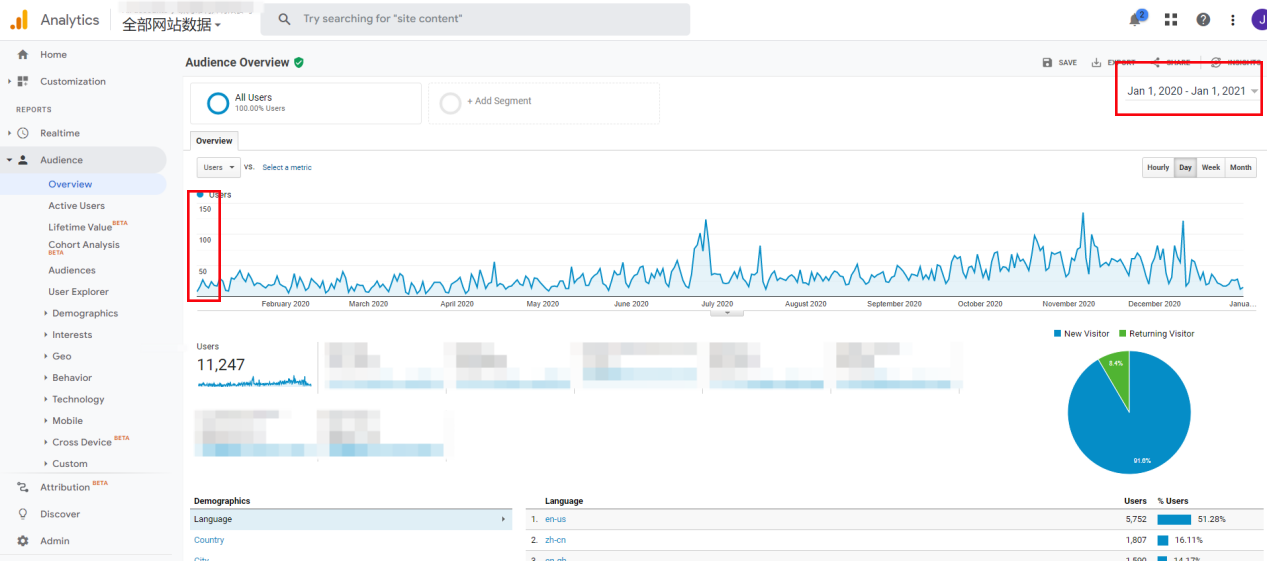This screenshot has height=561, width=1267.
Task: Open the Users metric dropdown
Action: pyautogui.click(x=218, y=168)
